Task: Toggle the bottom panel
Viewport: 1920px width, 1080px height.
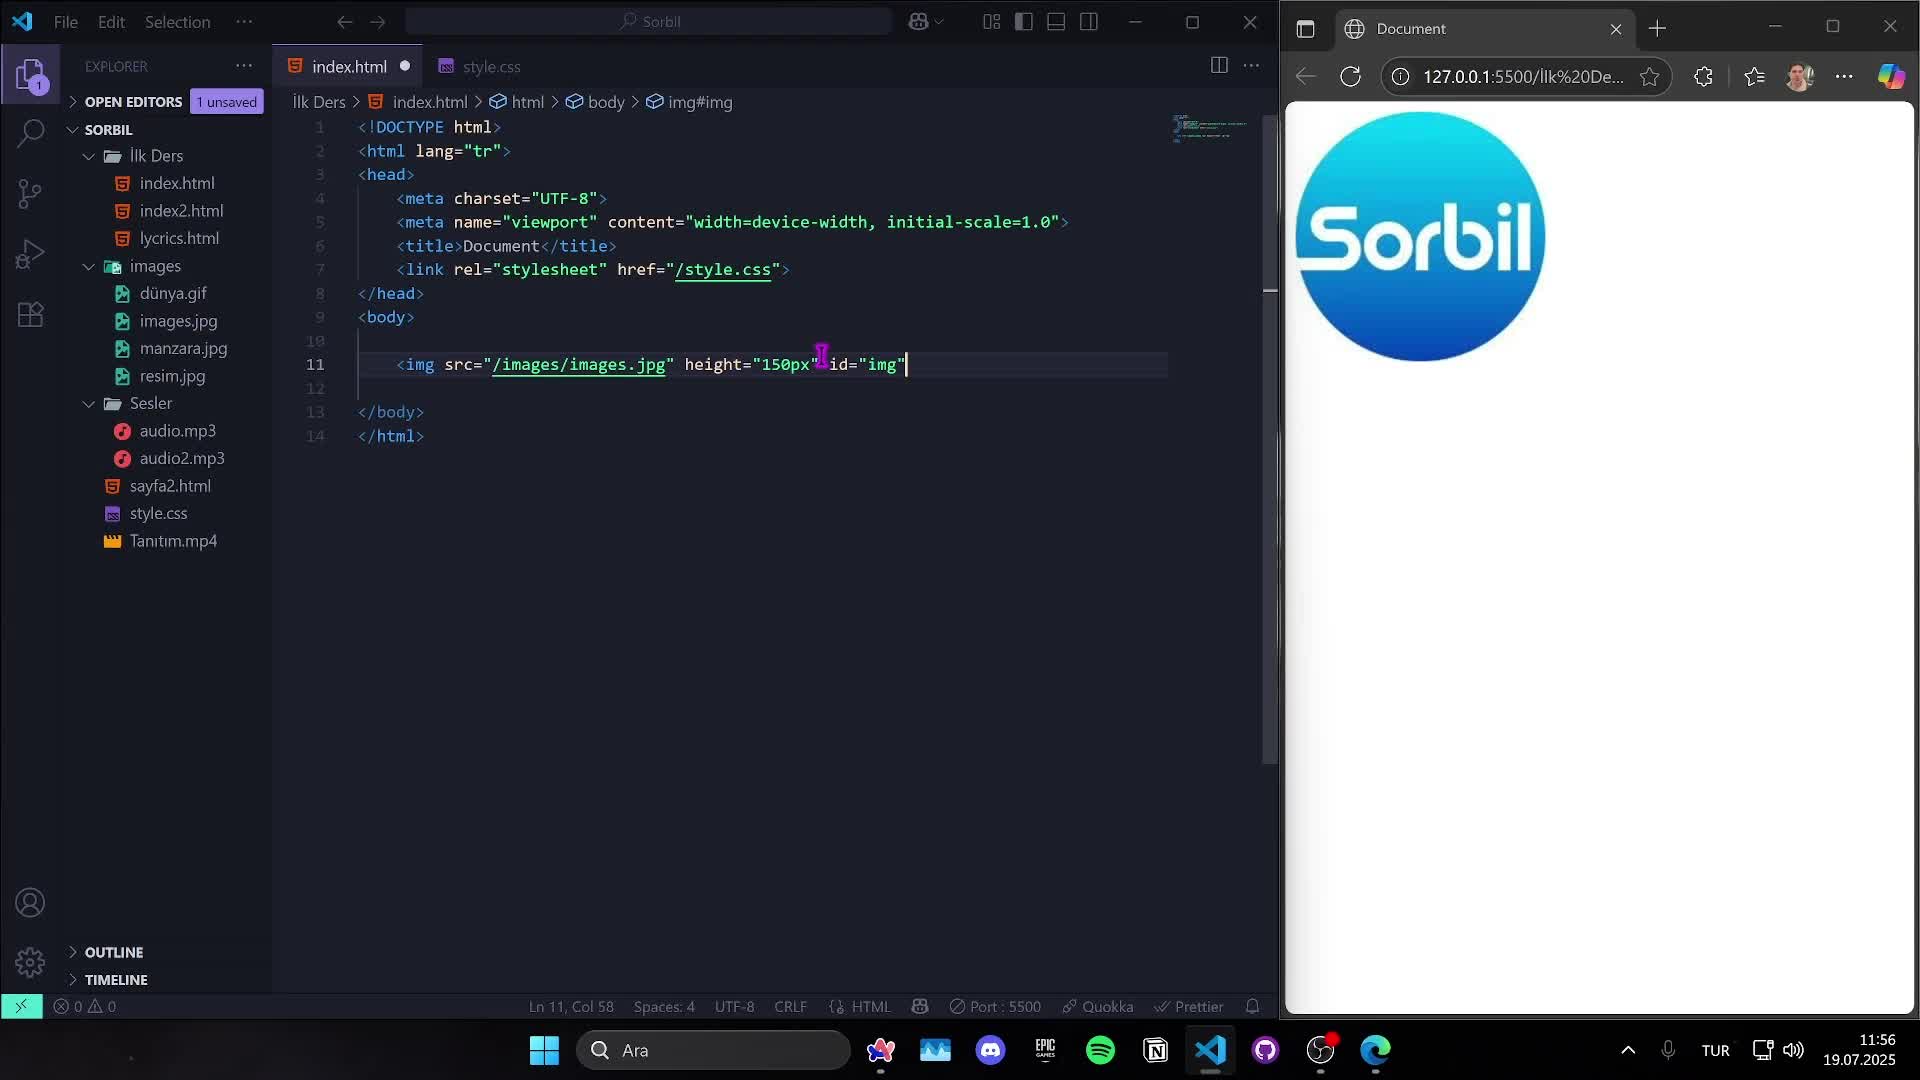Action: [1056, 22]
